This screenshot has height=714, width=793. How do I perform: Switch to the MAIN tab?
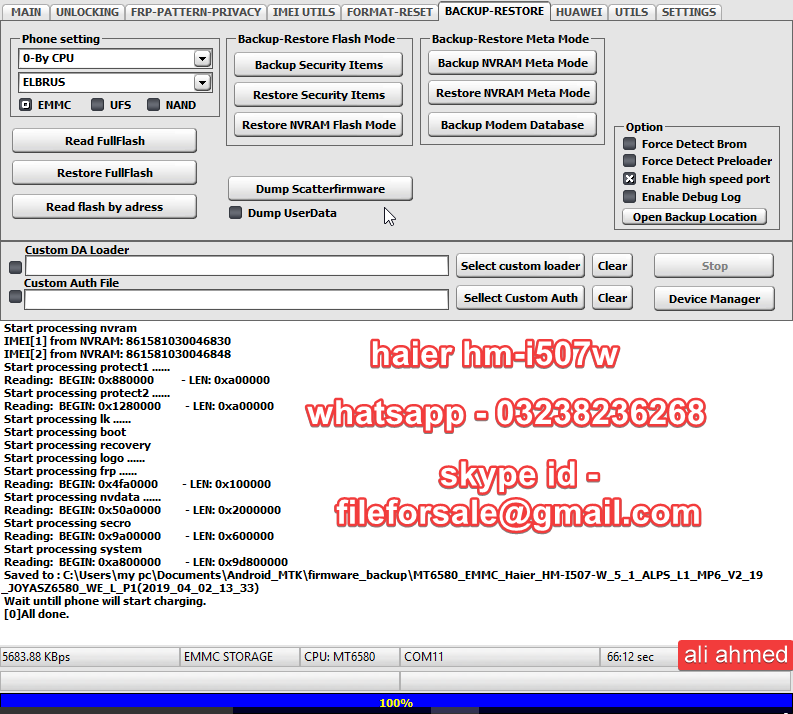click(x=25, y=12)
